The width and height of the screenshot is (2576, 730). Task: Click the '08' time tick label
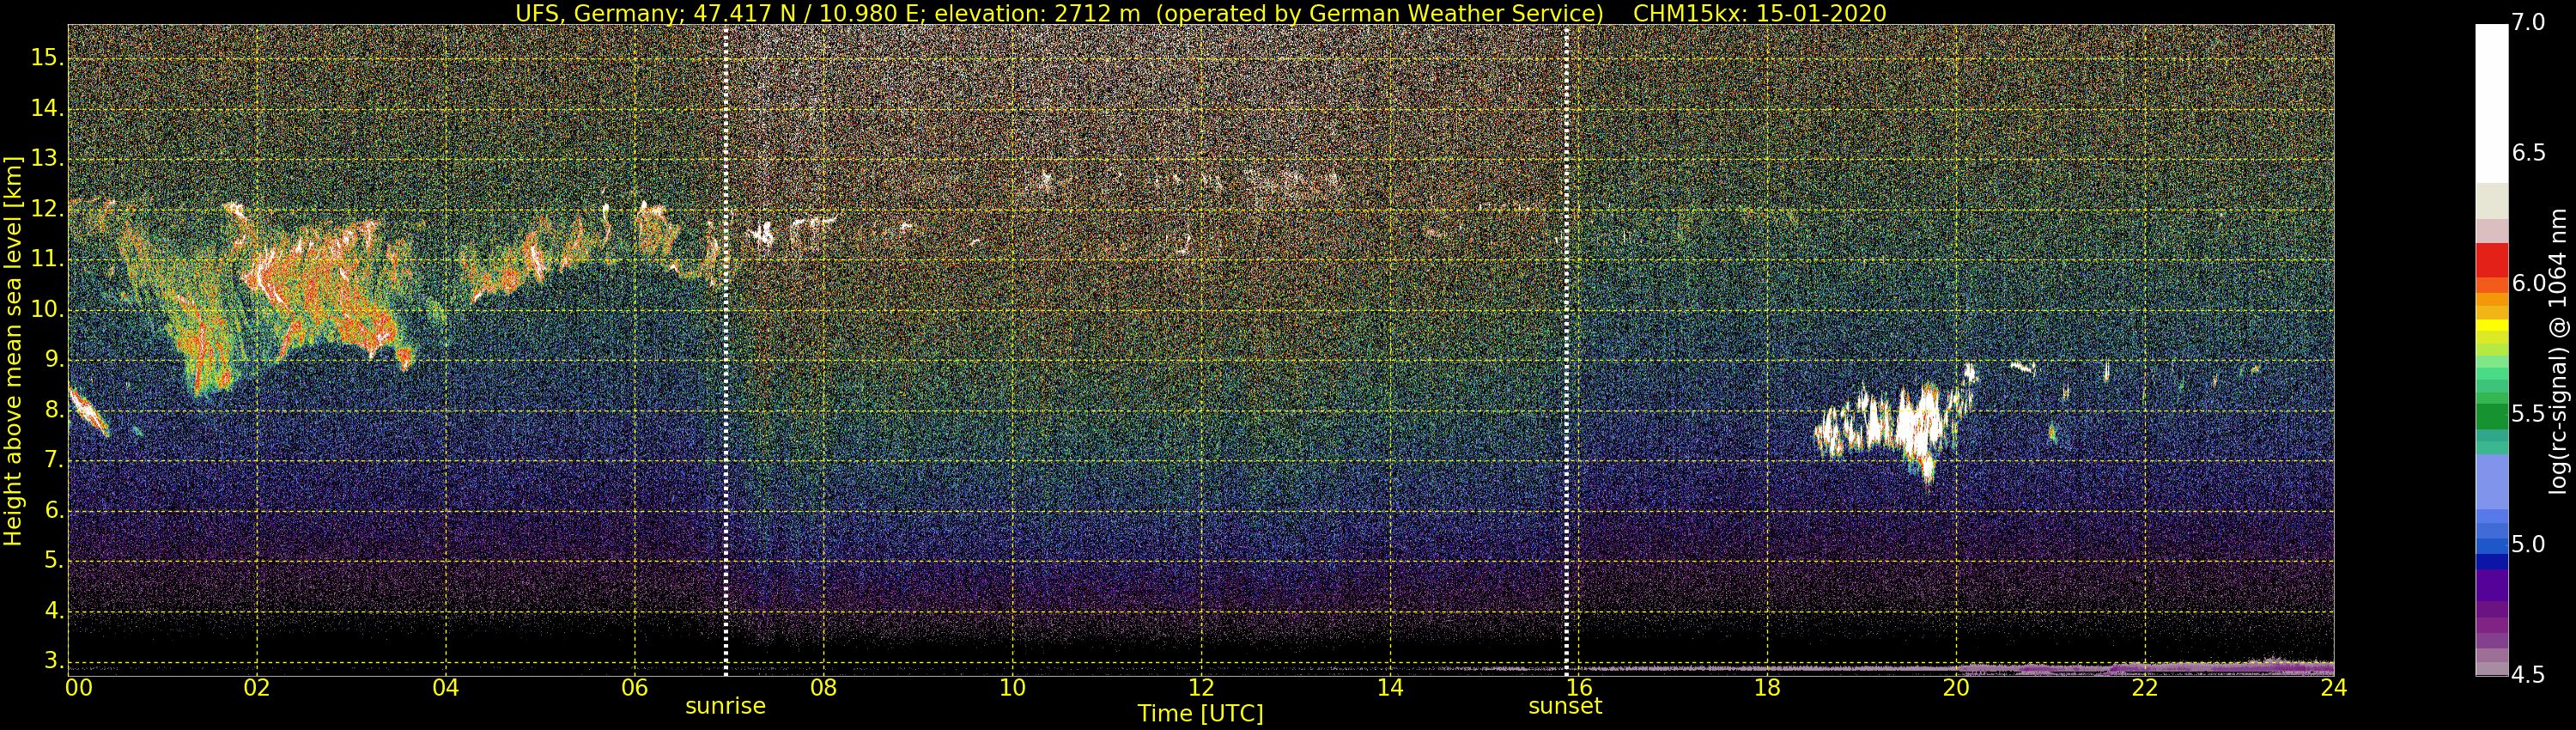point(823,688)
